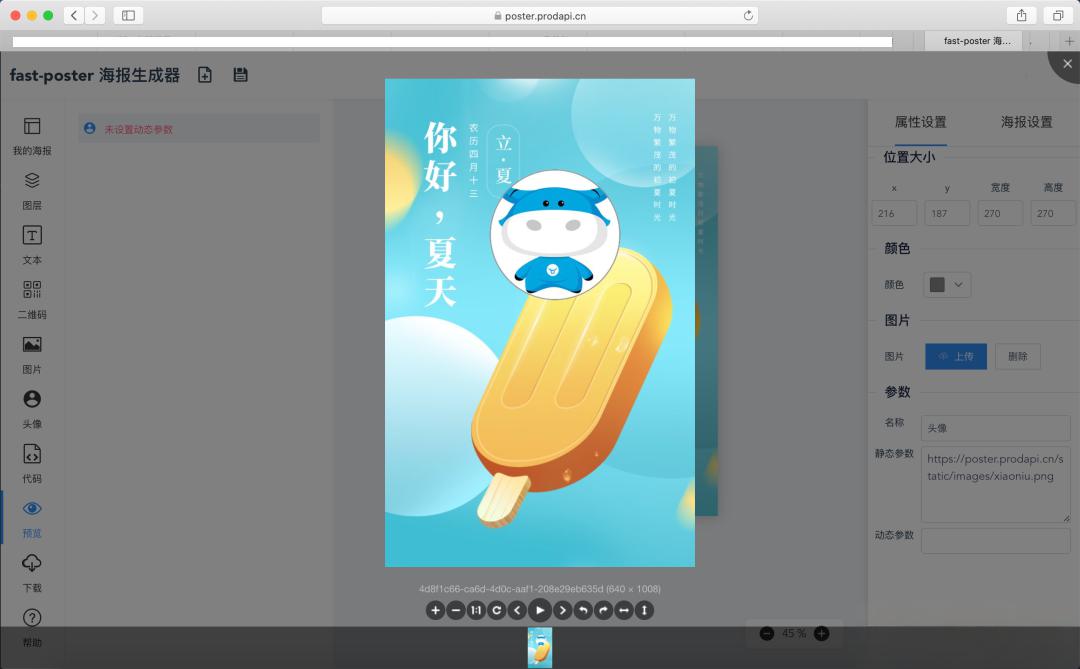1080x669 pixels.
Task: Open the 代码 code panel
Action: (32, 464)
